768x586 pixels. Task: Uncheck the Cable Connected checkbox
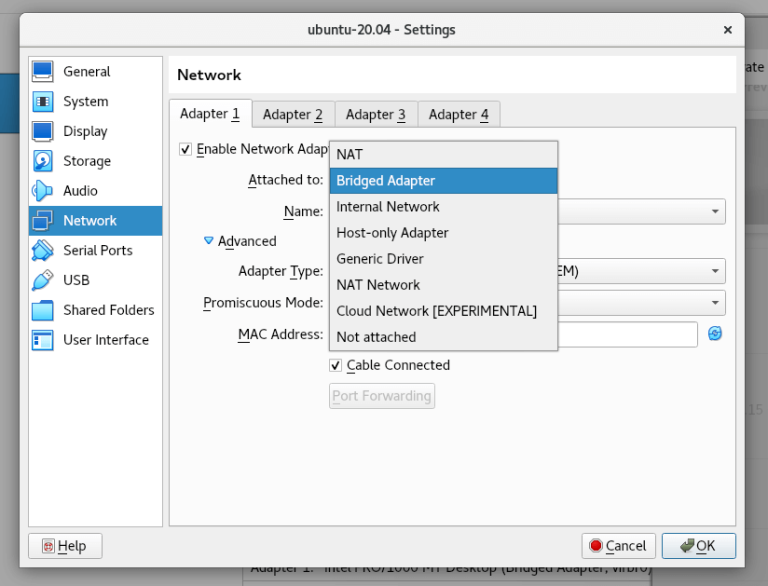pos(336,365)
